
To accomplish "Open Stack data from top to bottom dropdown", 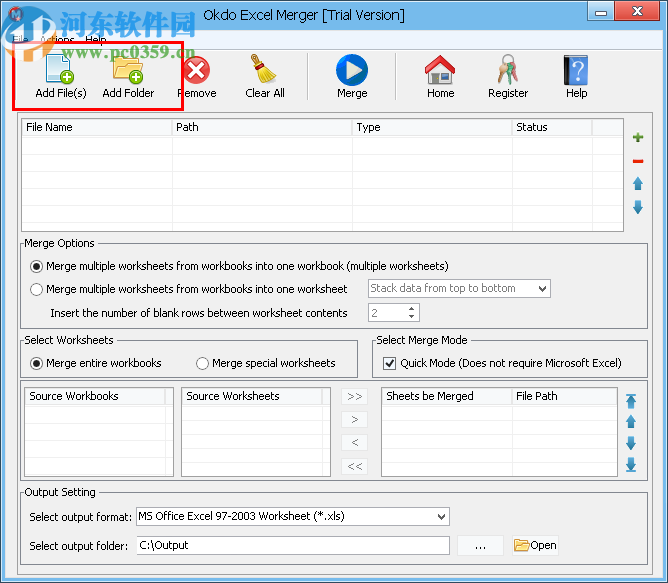I will [459, 289].
